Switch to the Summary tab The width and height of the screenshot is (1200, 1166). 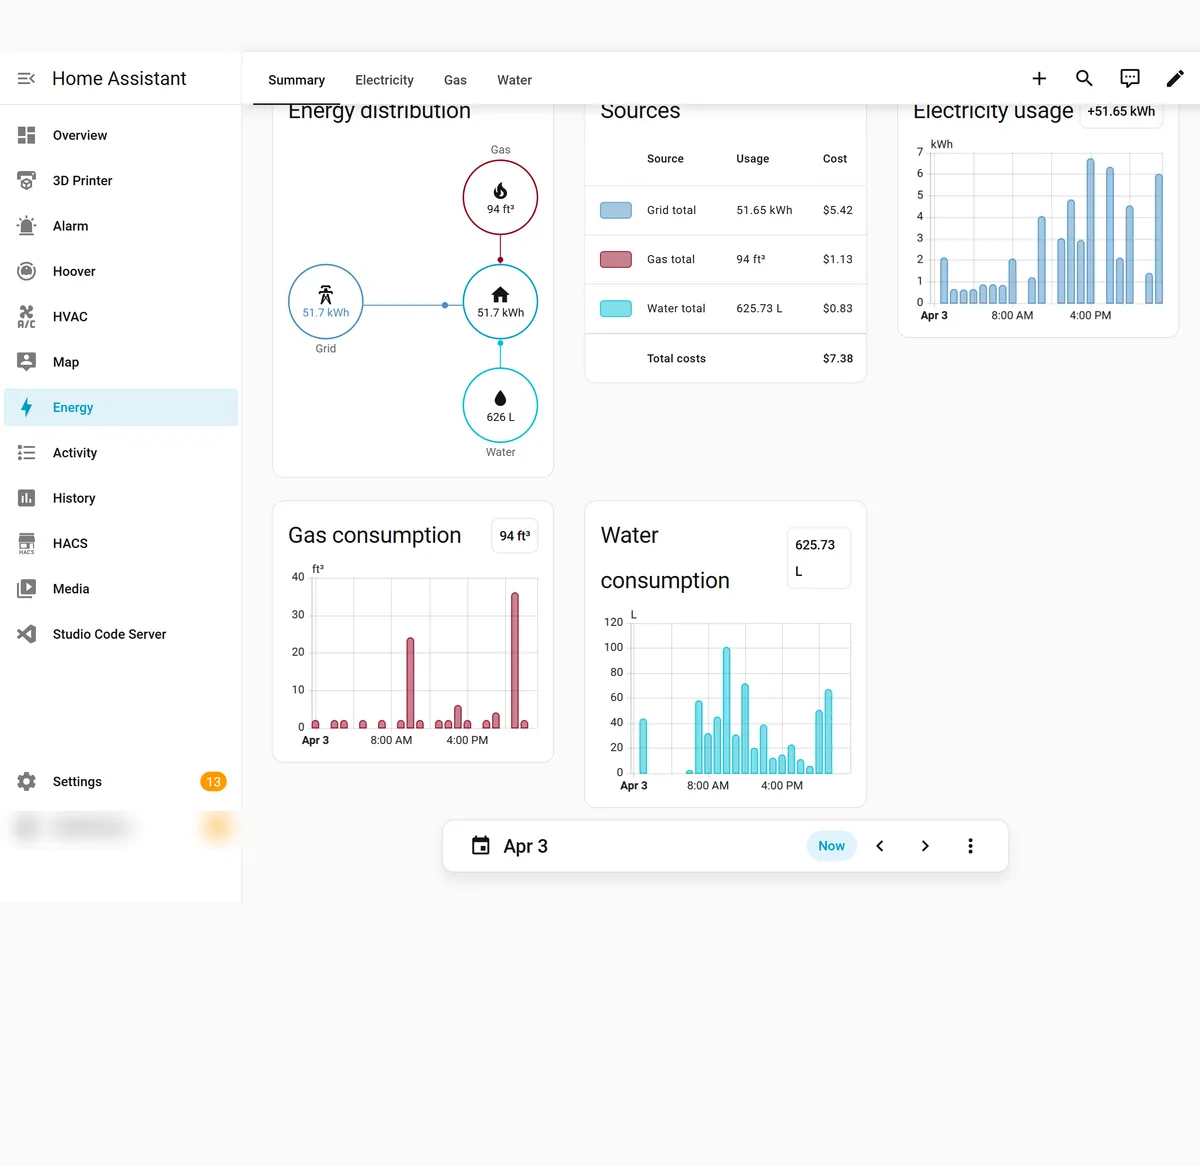pos(296,80)
